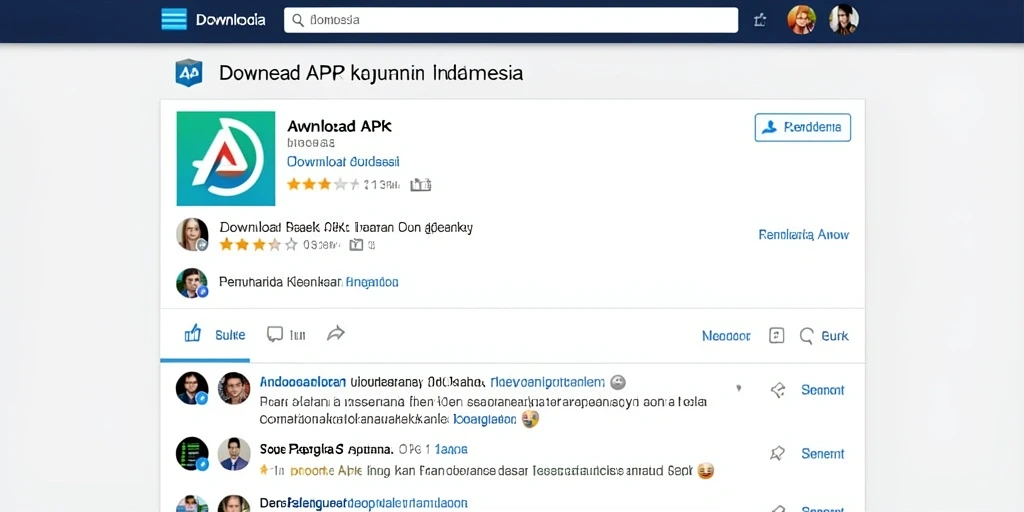Click the 'Downead APP kajunnin Indamesia' heading
This screenshot has height=512, width=1024.
coord(371,72)
